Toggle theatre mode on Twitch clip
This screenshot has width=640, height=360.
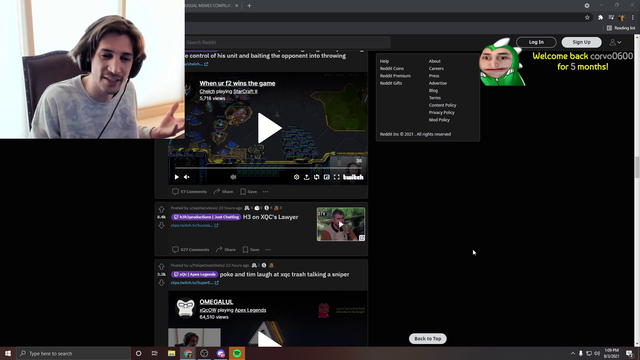327,177
